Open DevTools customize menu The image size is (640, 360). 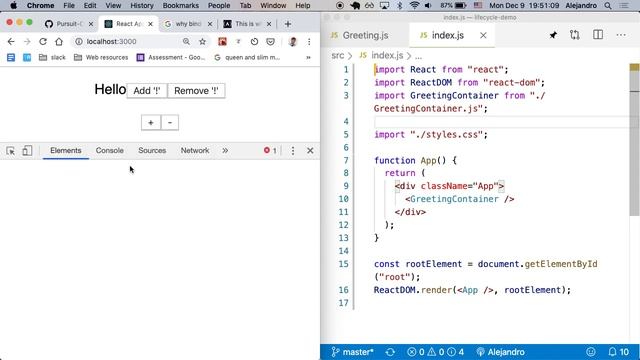(293, 151)
